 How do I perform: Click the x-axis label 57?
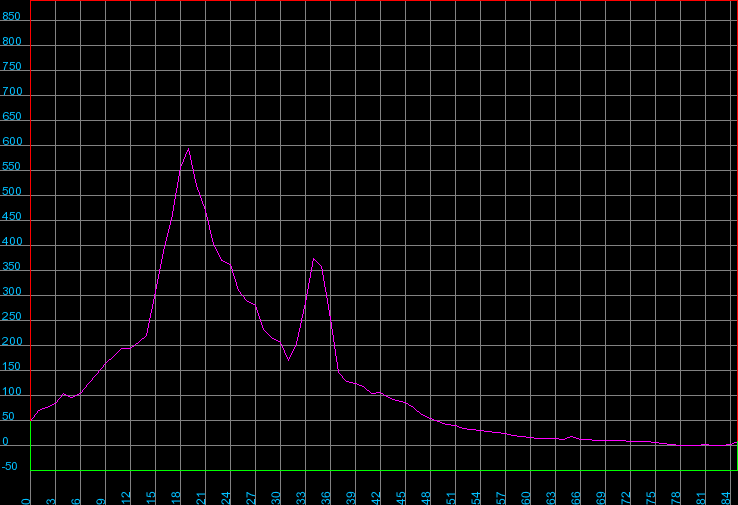[x=501, y=498]
